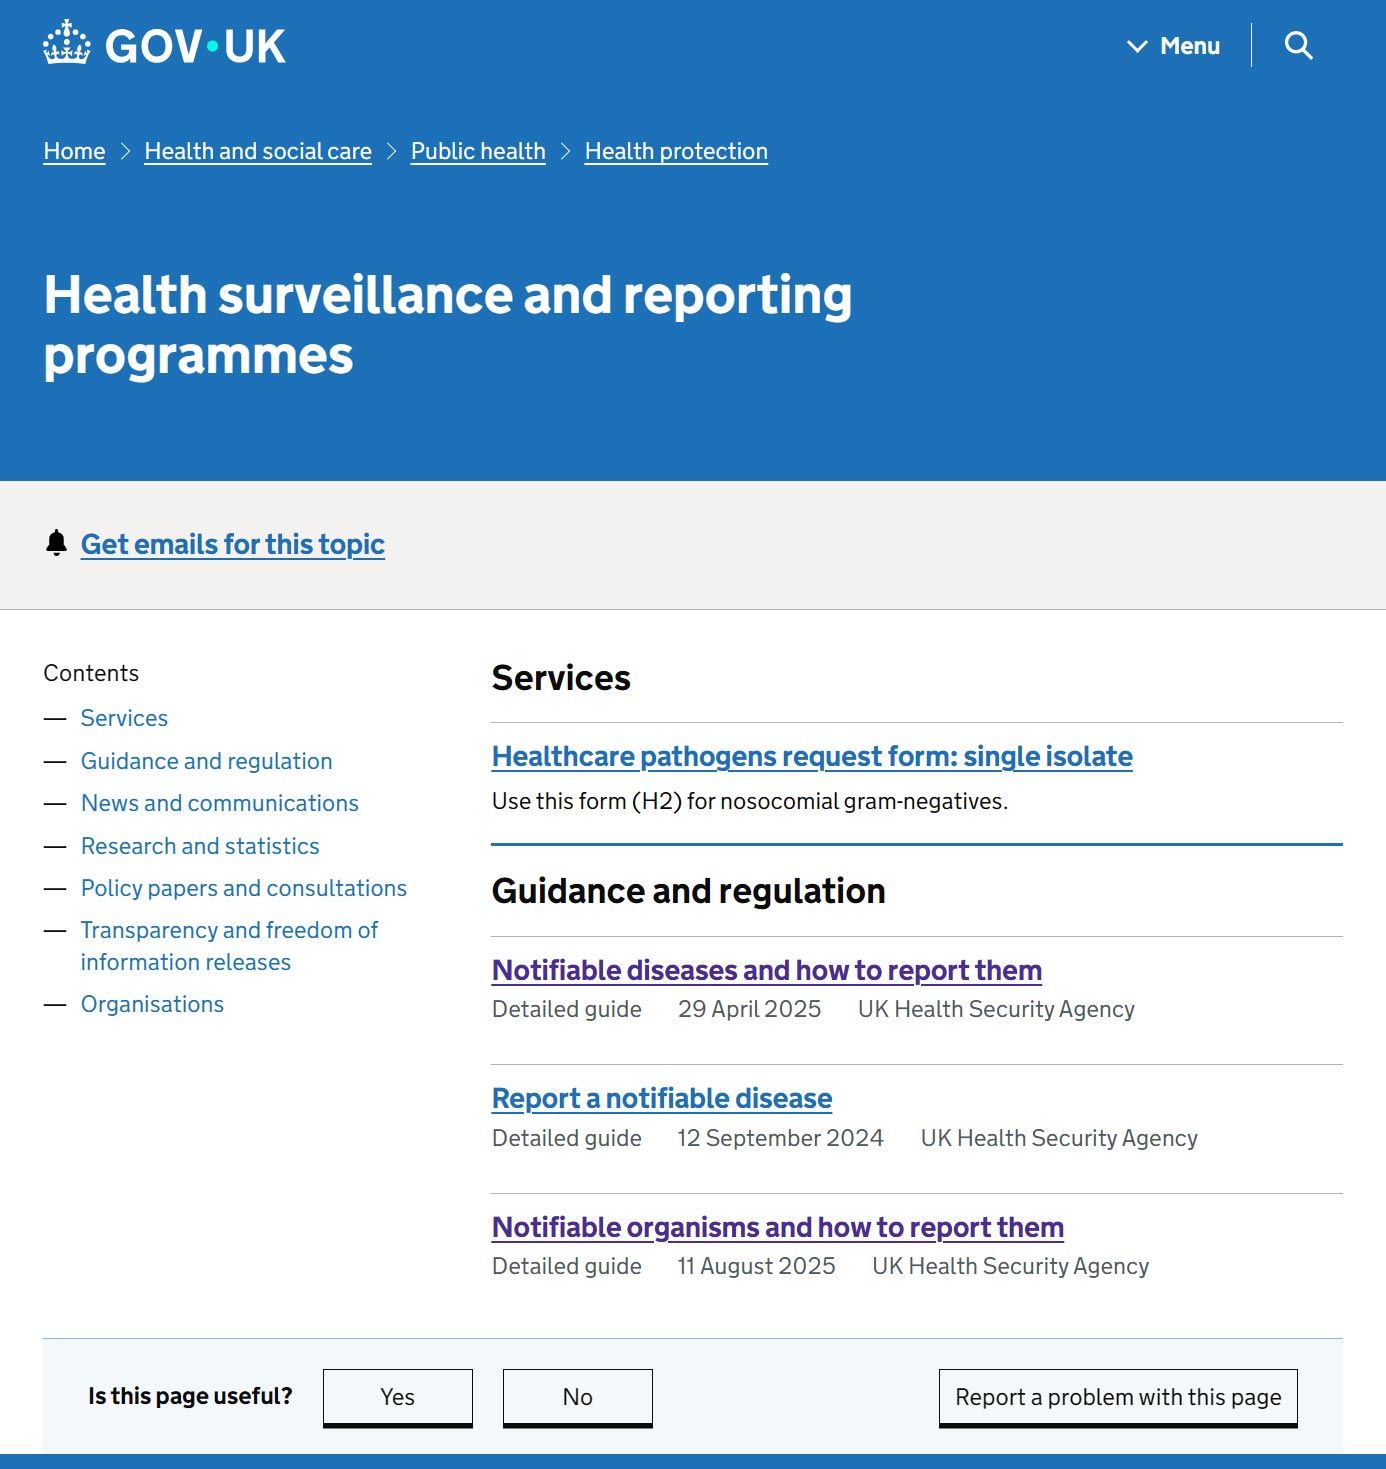Go to Research and statistics section
Image resolution: width=1386 pixels, height=1469 pixels.
coord(200,846)
